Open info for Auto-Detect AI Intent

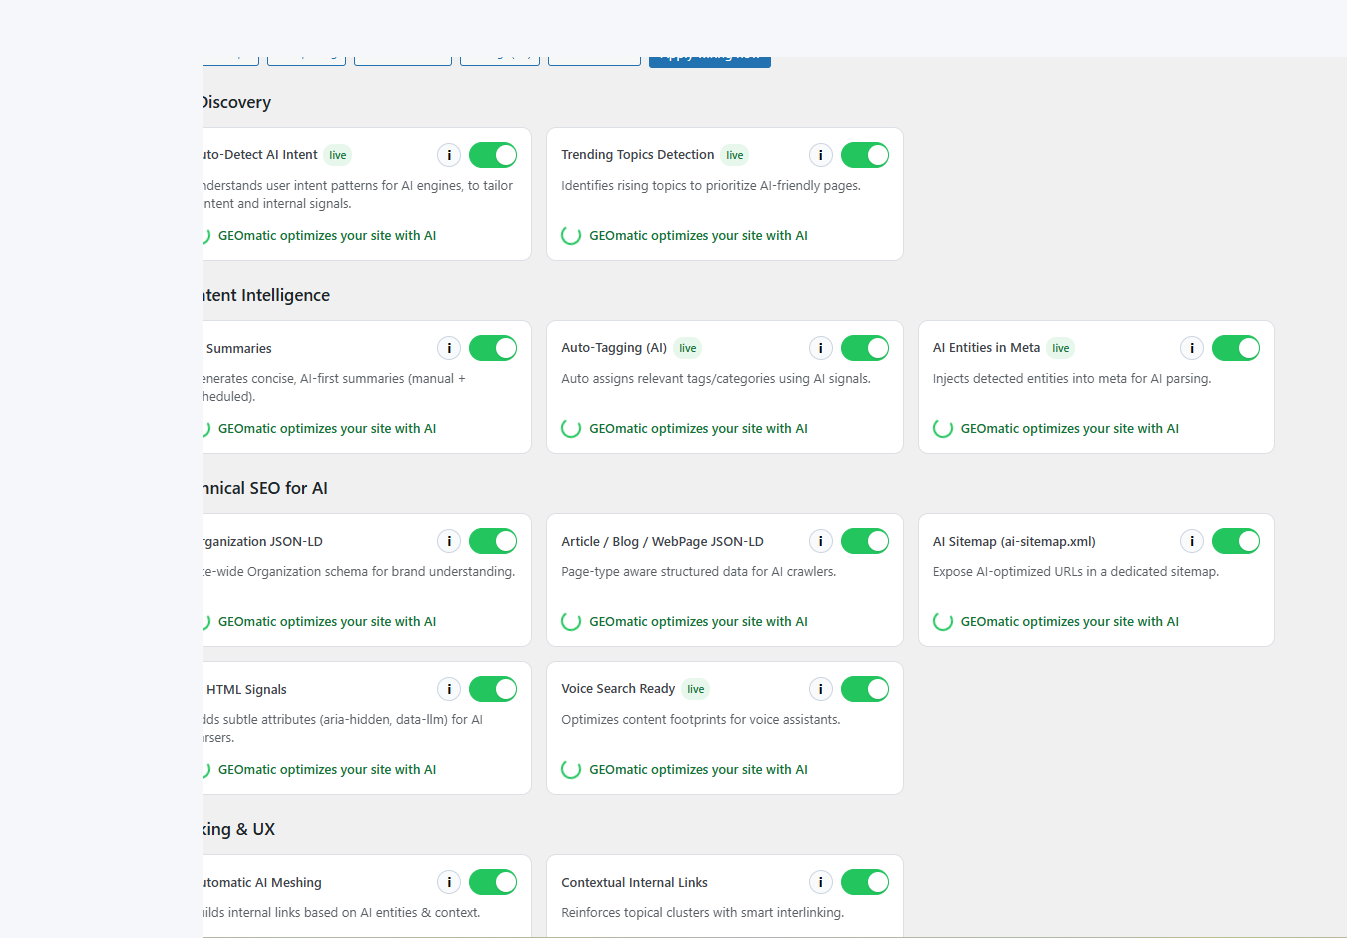pyautogui.click(x=449, y=155)
